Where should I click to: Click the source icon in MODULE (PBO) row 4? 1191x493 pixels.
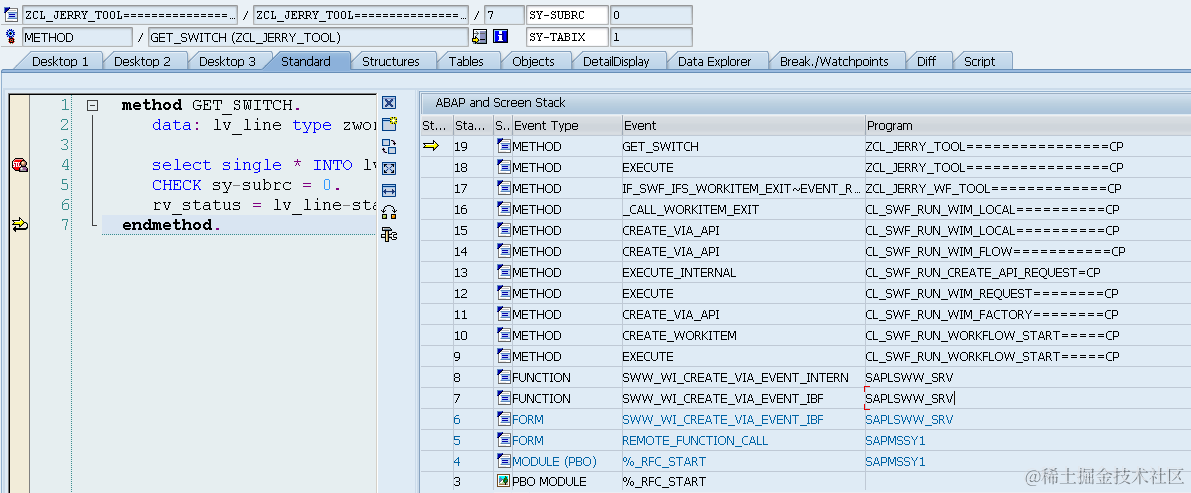click(504, 461)
